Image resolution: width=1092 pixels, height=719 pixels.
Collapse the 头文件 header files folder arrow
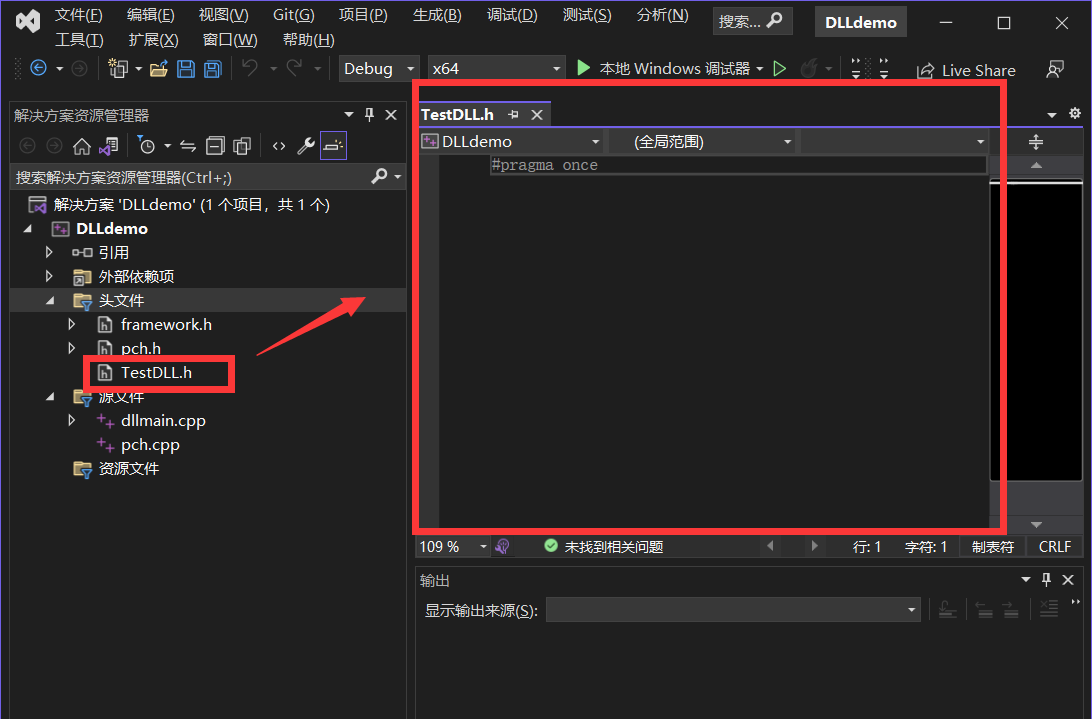tap(49, 300)
